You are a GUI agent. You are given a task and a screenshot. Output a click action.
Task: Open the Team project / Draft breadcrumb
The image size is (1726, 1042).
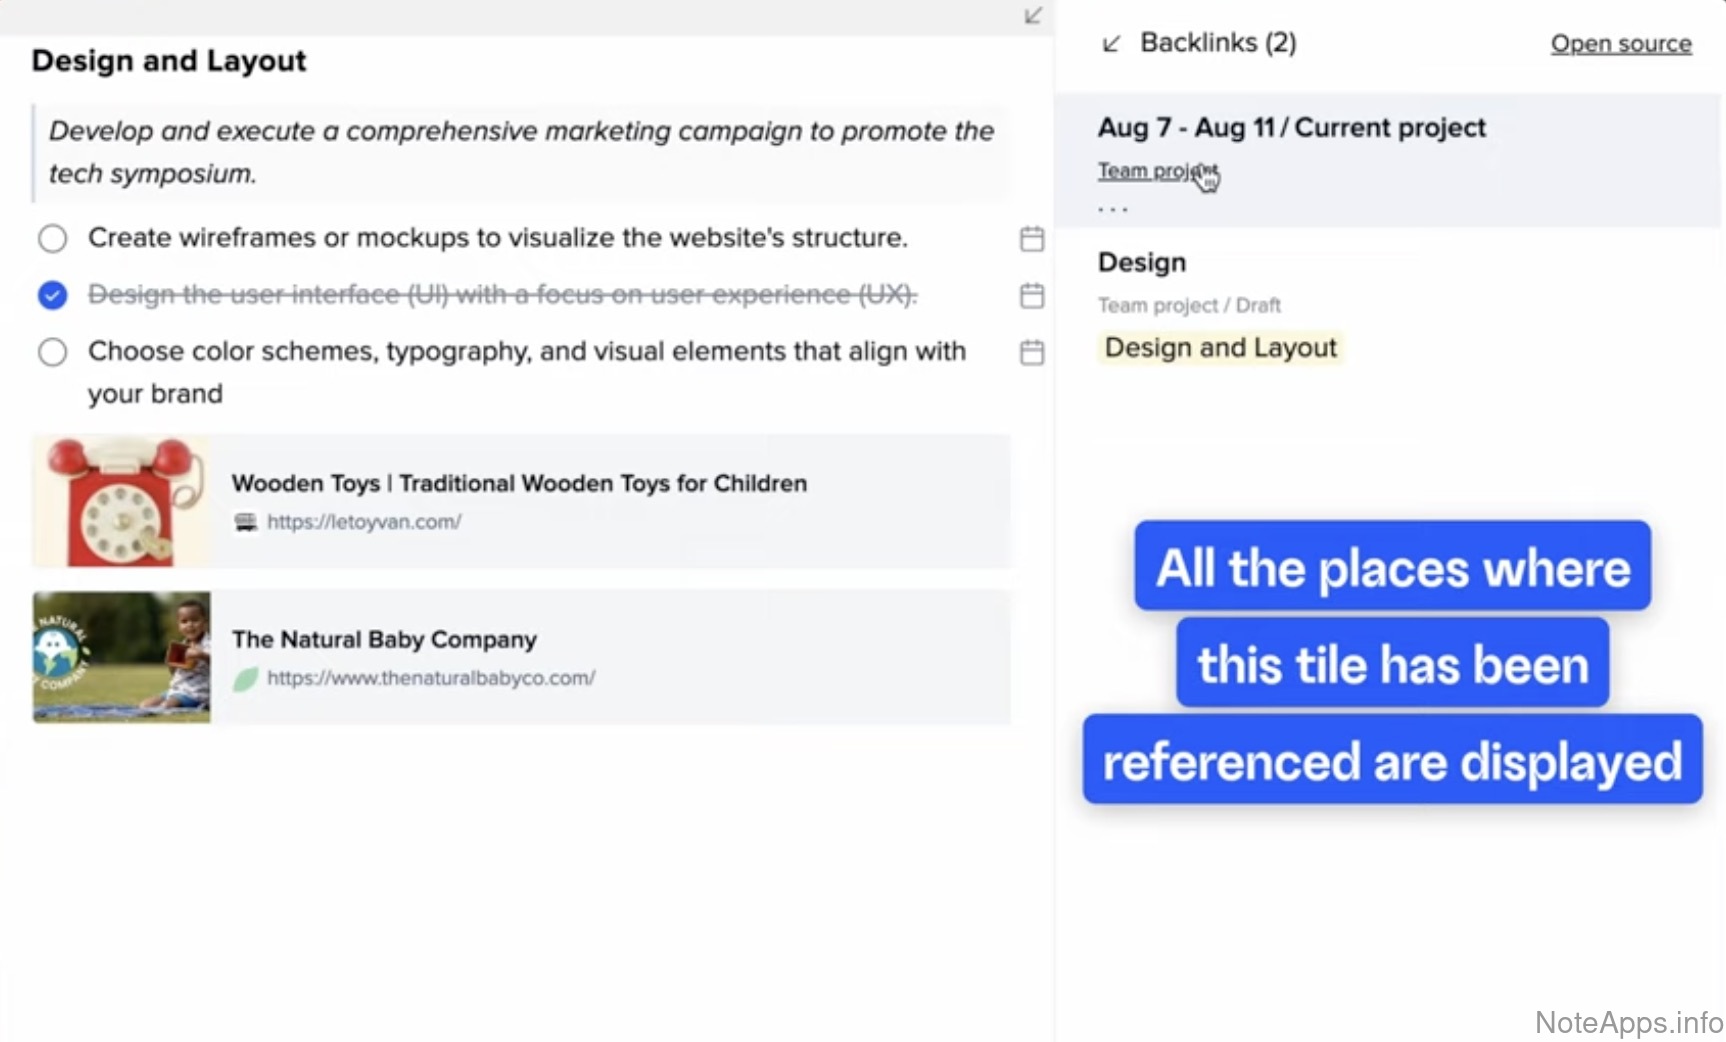click(1188, 306)
